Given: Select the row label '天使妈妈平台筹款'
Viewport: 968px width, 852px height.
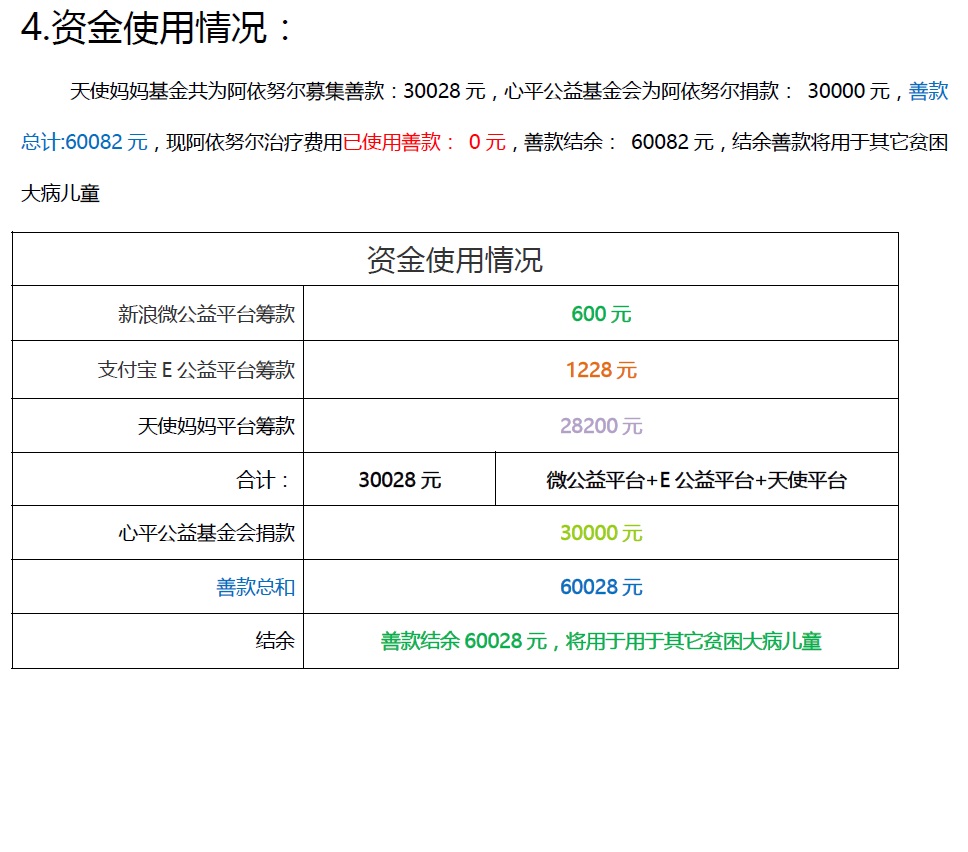Looking at the screenshot, I should click(216, 426).
